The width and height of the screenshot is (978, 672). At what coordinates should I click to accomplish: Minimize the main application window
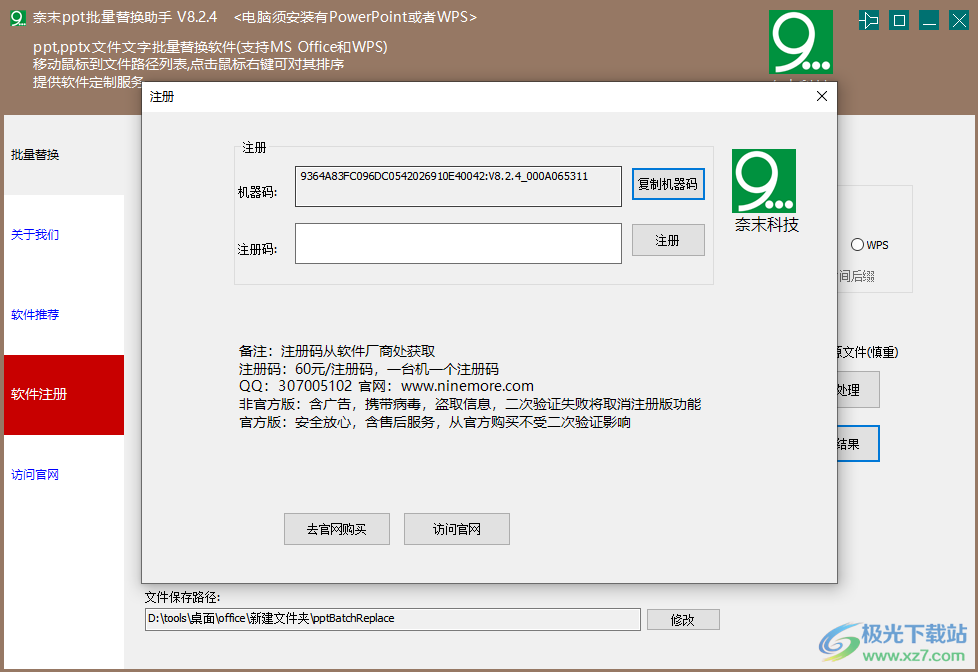point(929,21)
